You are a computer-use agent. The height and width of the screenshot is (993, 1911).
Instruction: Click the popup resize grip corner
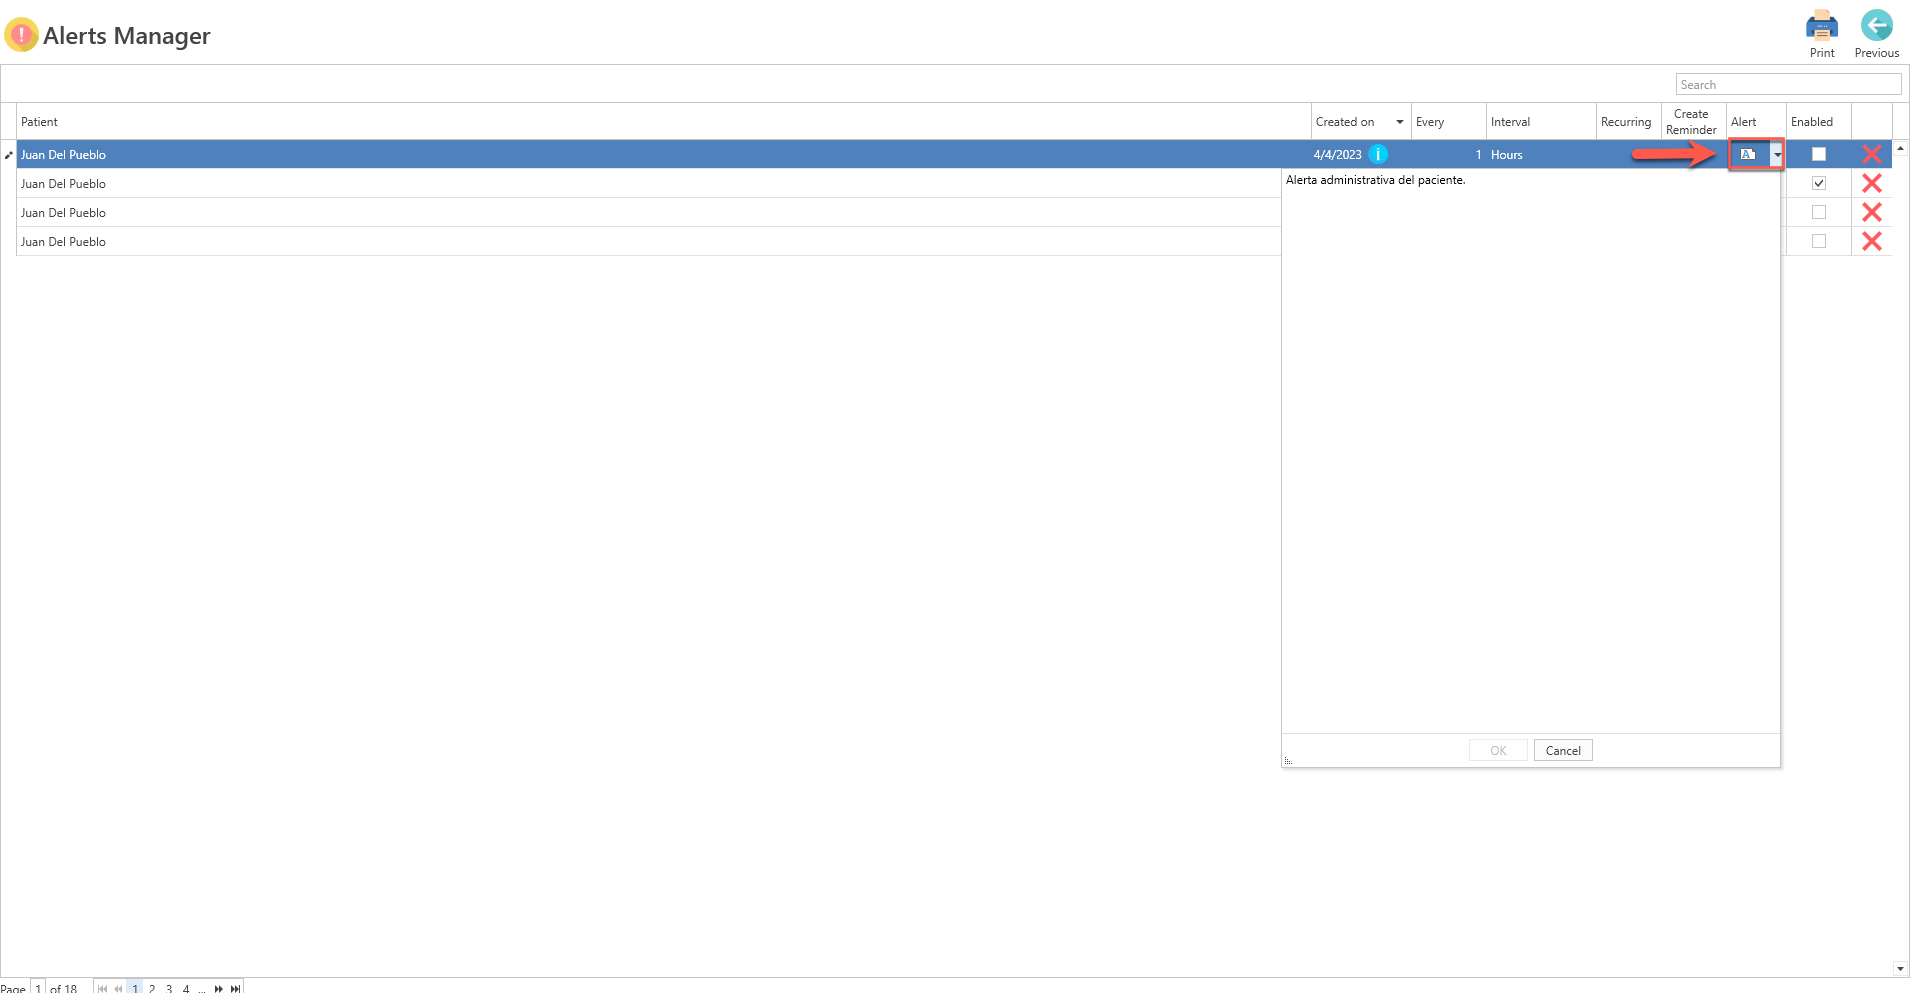[1288, 762]
